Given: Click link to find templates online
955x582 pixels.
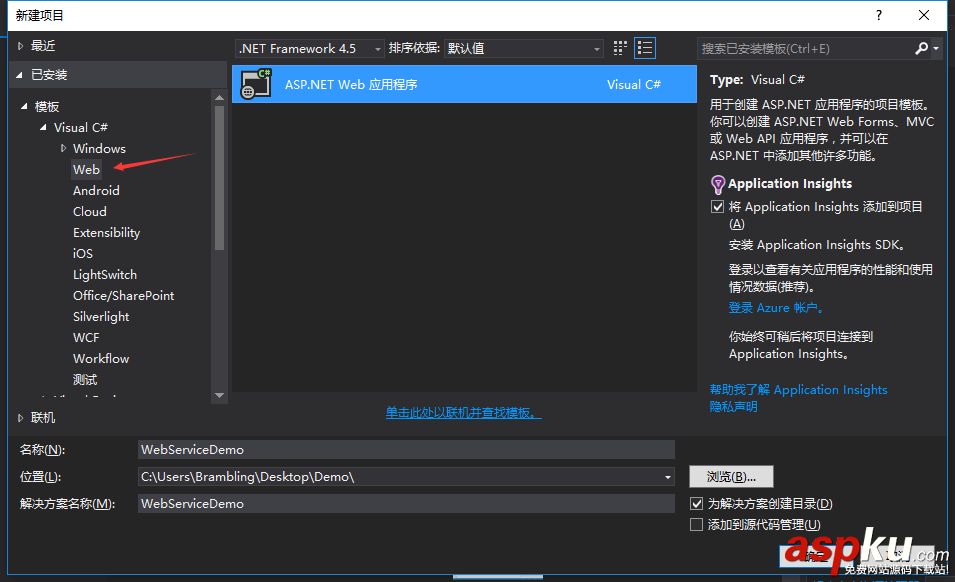Looking at the screenshot, I should 463,413.
